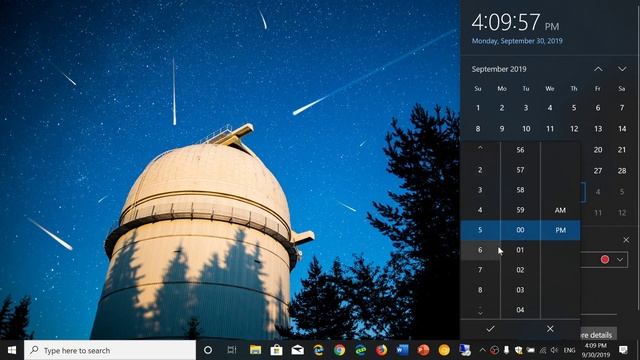Image resolution: width=640 pixels, height=360 pixels.
Task: Select September 14 on the calendar
Action: (x=622, y=129)
